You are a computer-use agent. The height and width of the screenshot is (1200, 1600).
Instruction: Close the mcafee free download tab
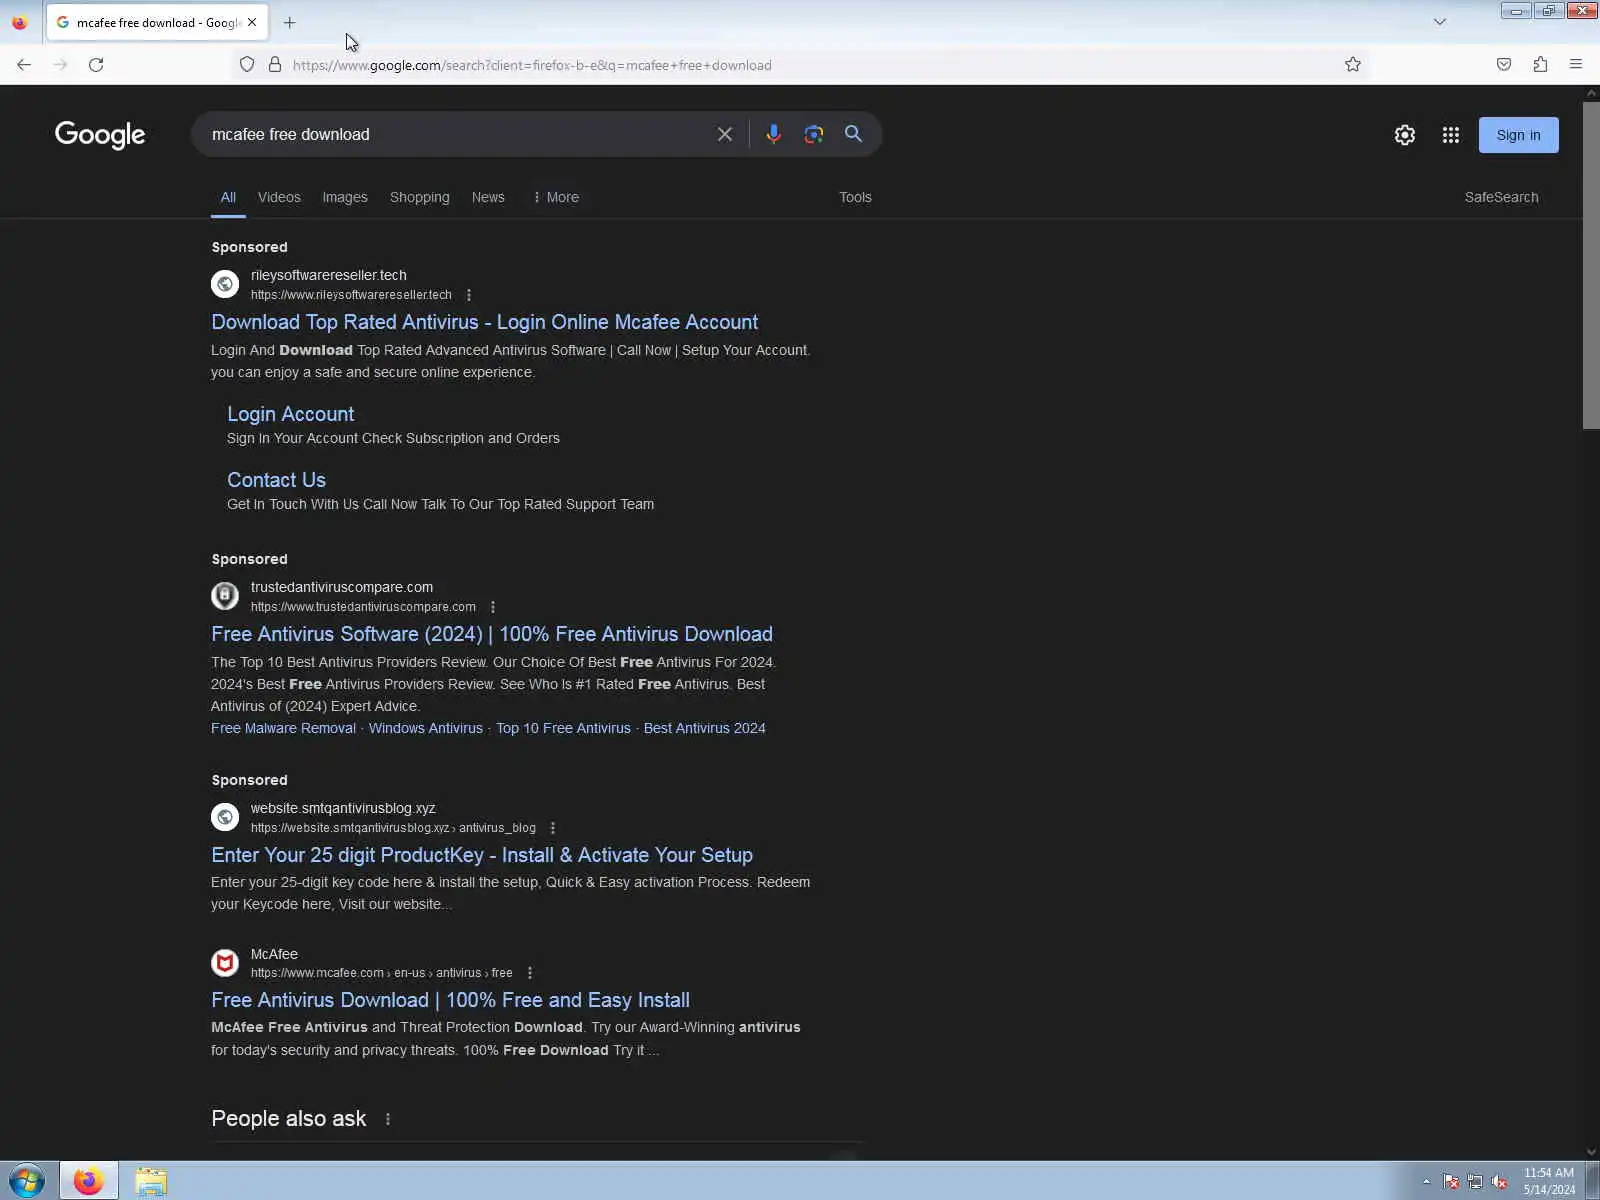tap(252, 22)
